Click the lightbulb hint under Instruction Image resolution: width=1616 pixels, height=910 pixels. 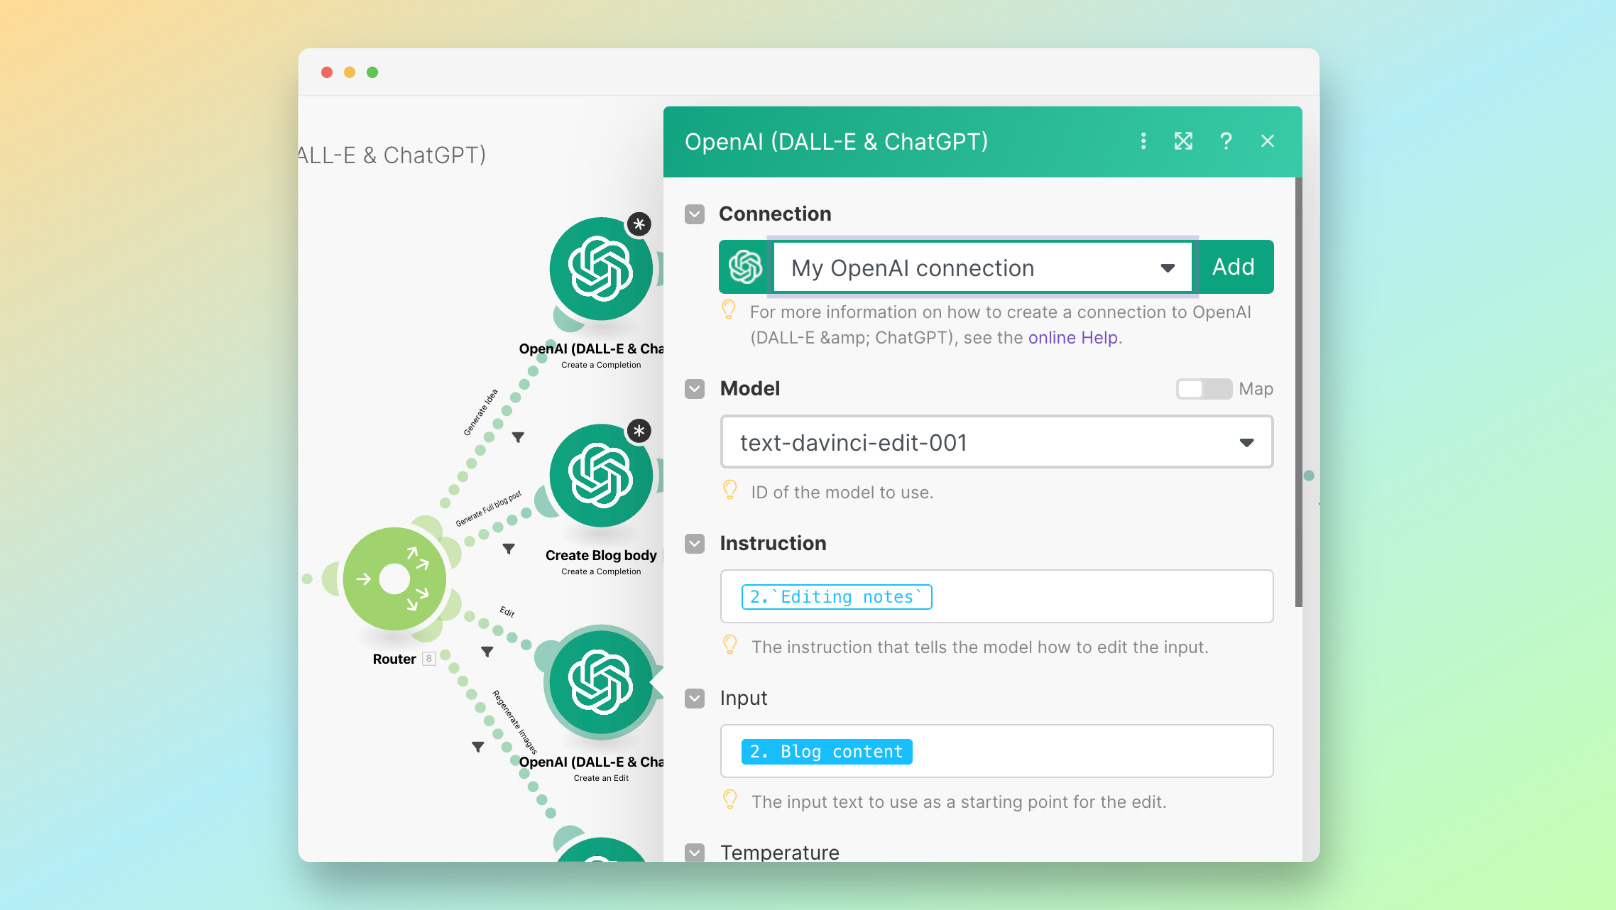point(730,645)
